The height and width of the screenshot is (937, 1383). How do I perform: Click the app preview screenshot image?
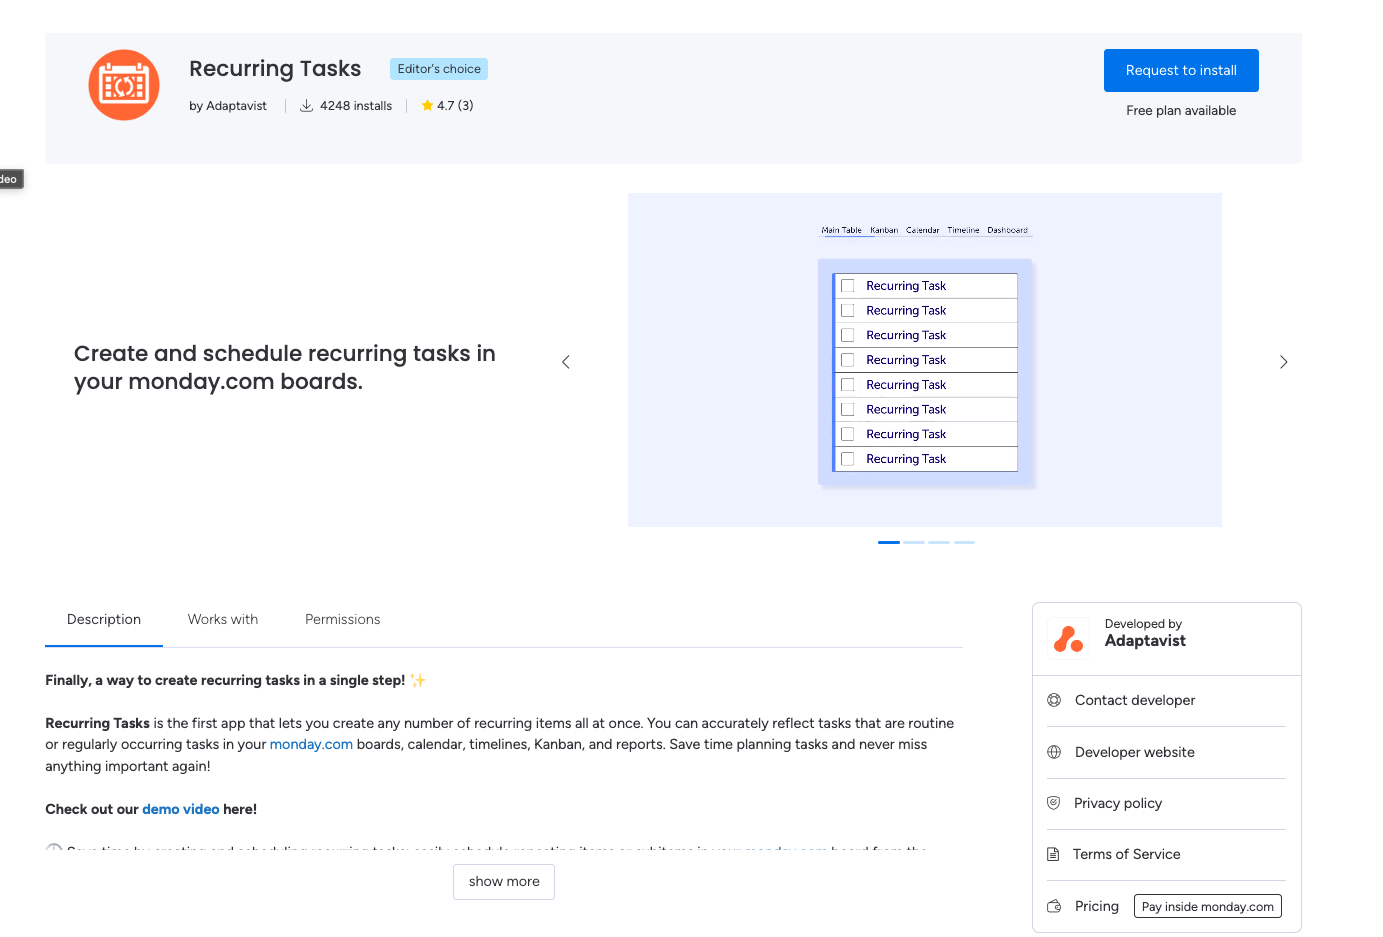click(x=925, y=360)
